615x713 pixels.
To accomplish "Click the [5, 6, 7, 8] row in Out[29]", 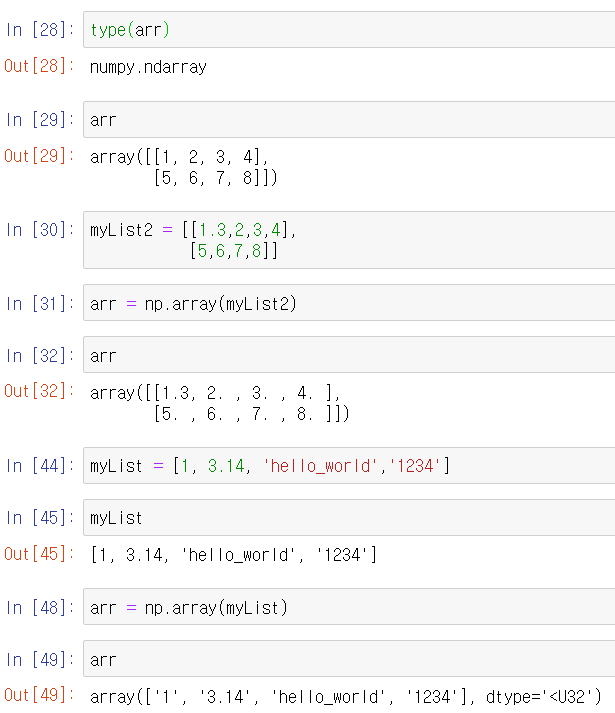I will (211, 177).
